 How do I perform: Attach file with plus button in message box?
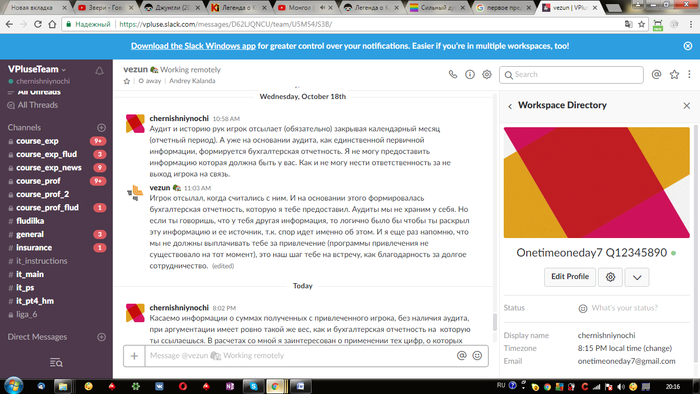point(134,356)
